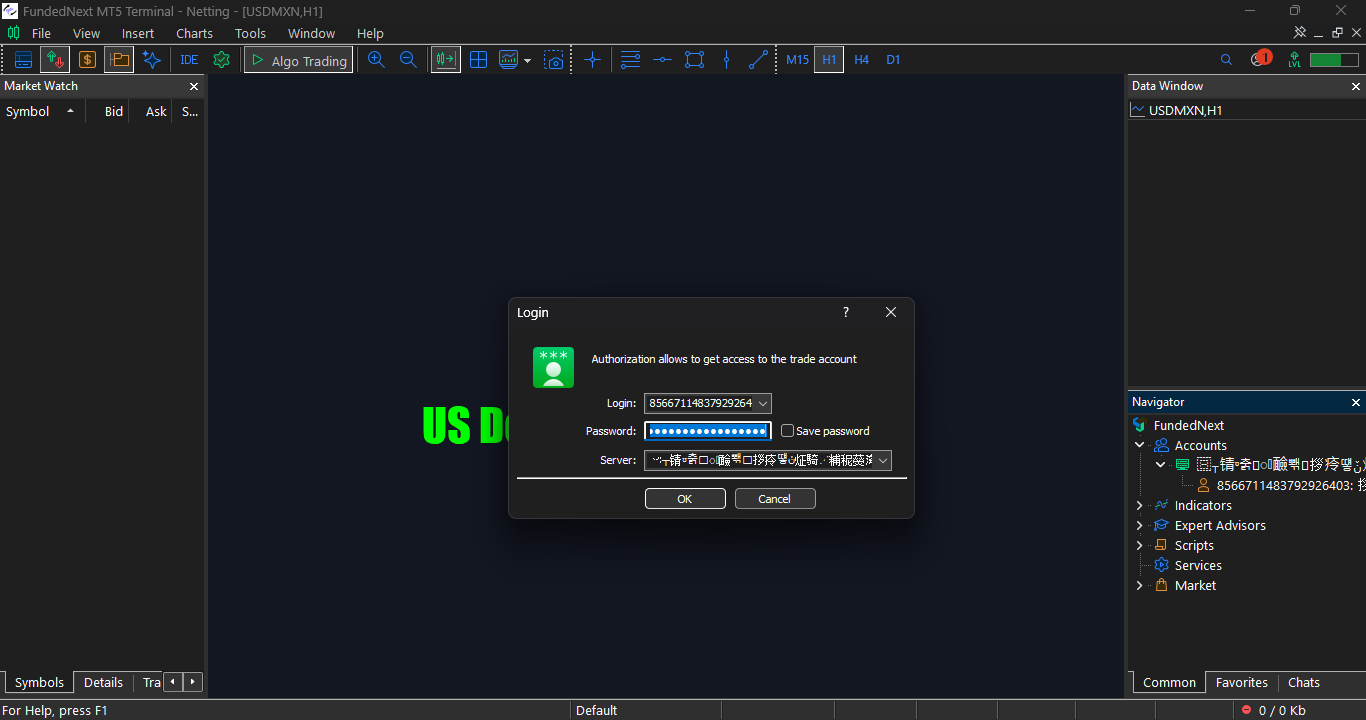Click the Accounts people icon in Navigator
1366x720 pixels.
pyautogui.click(x=1161, y=445)
